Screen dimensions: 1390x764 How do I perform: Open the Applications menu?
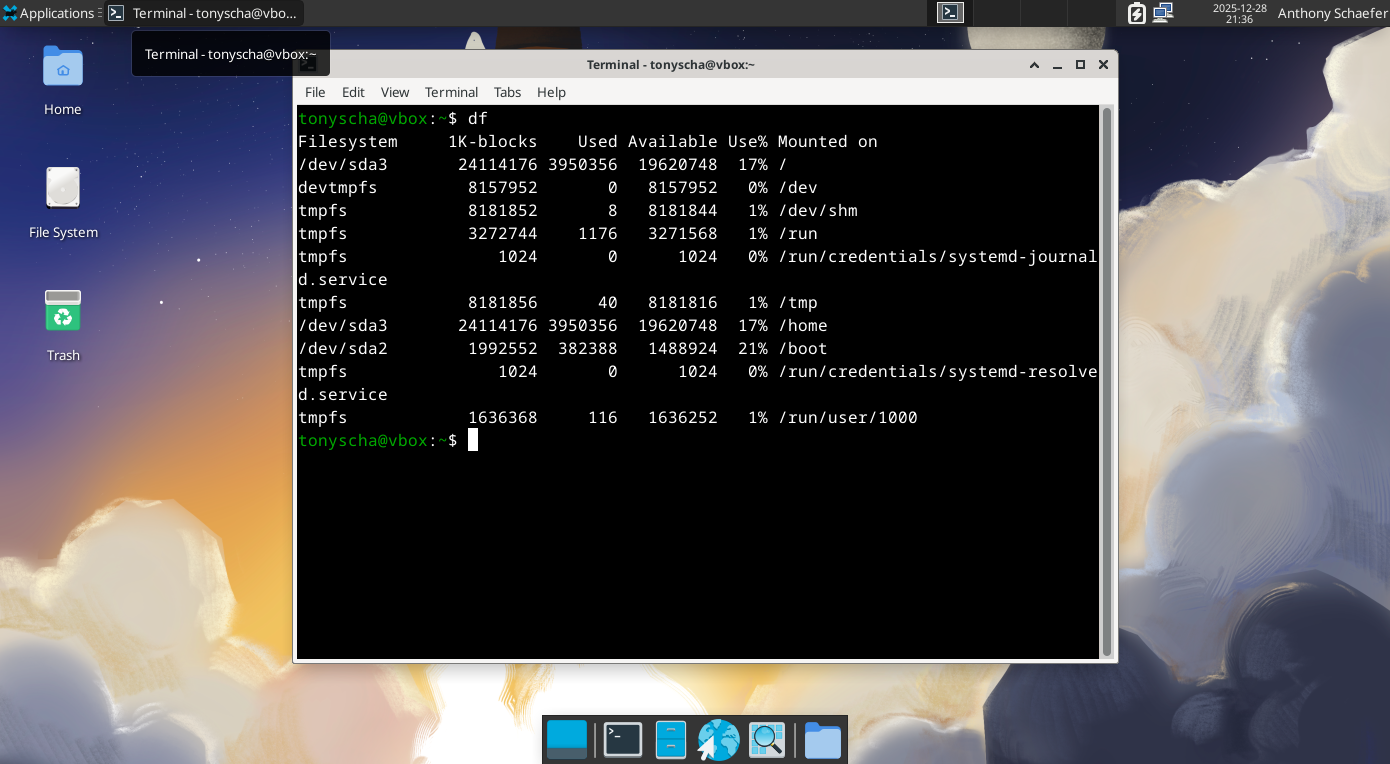[x=50, y=13]
